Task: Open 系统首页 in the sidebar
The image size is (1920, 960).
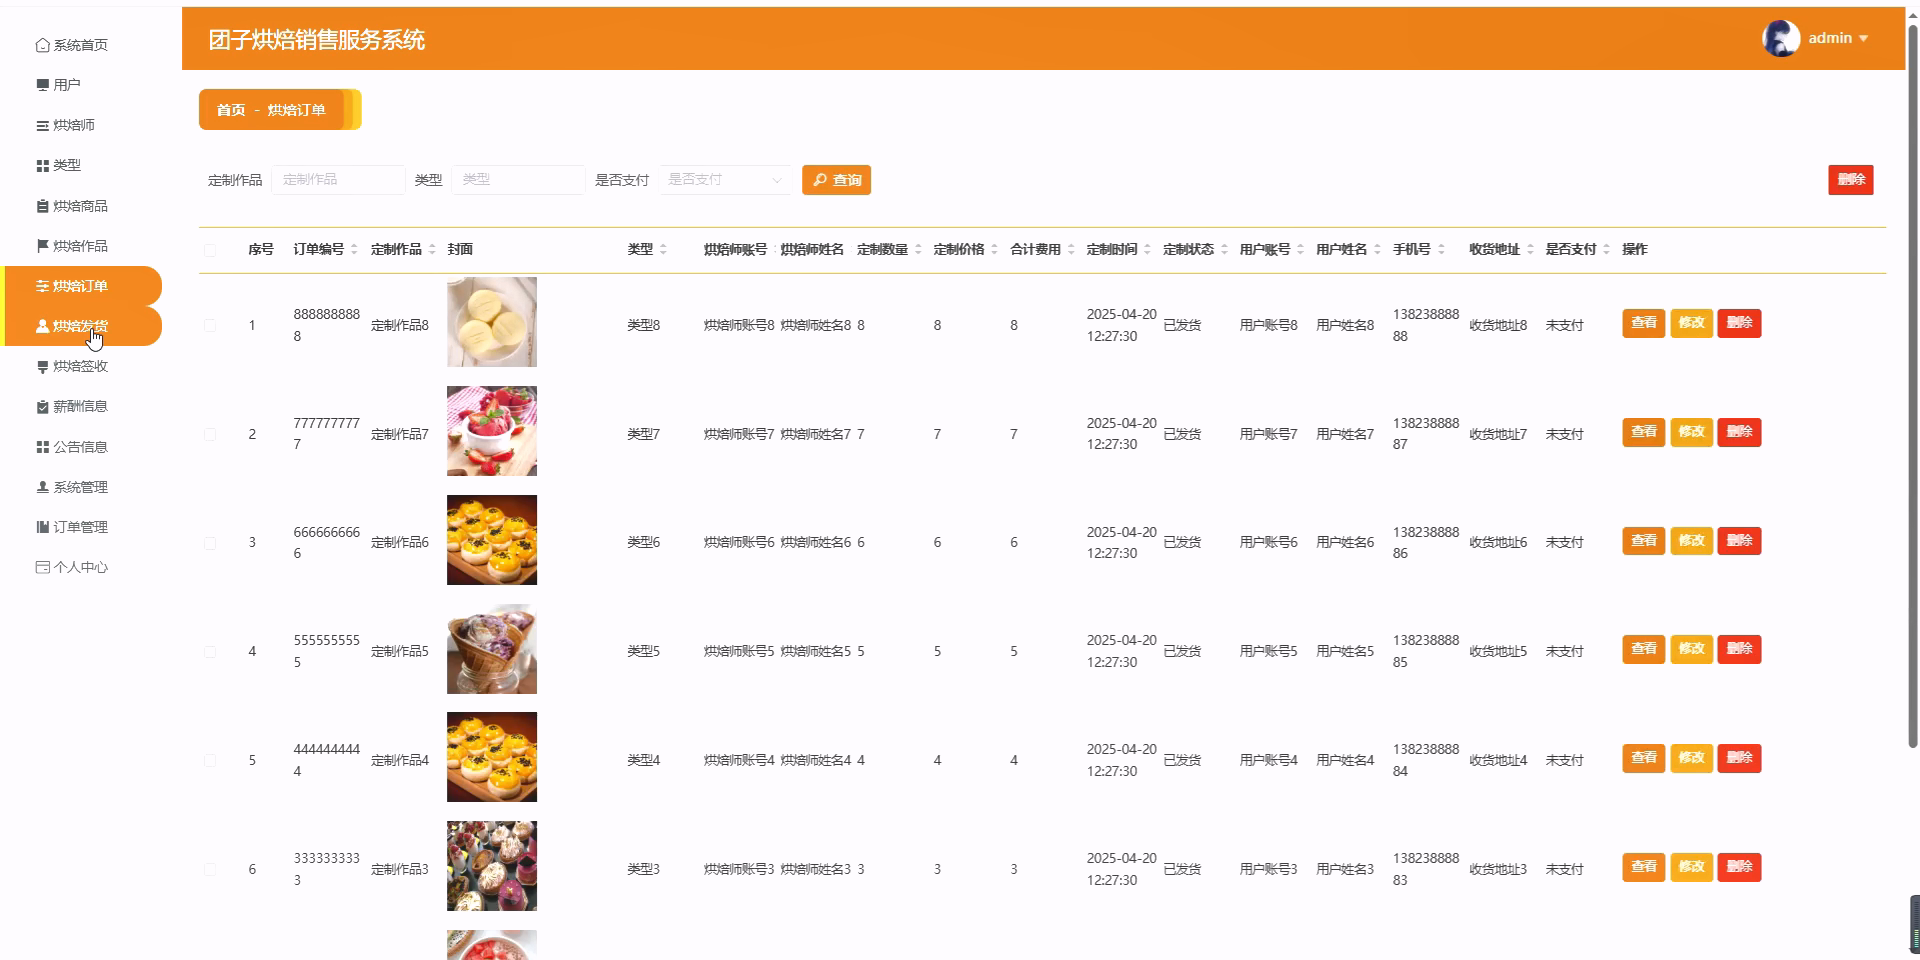Action: click(x=80, y=45)
